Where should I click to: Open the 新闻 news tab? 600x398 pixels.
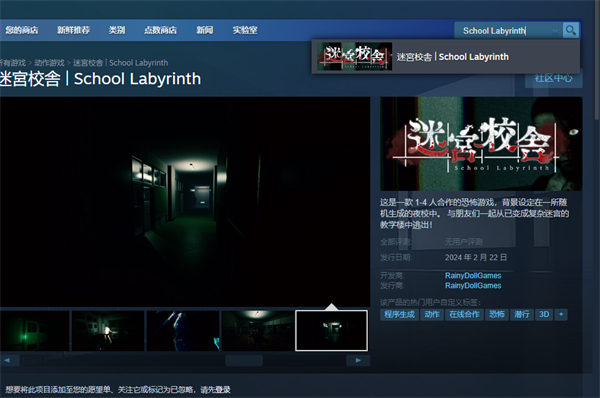tap(205, 30)
